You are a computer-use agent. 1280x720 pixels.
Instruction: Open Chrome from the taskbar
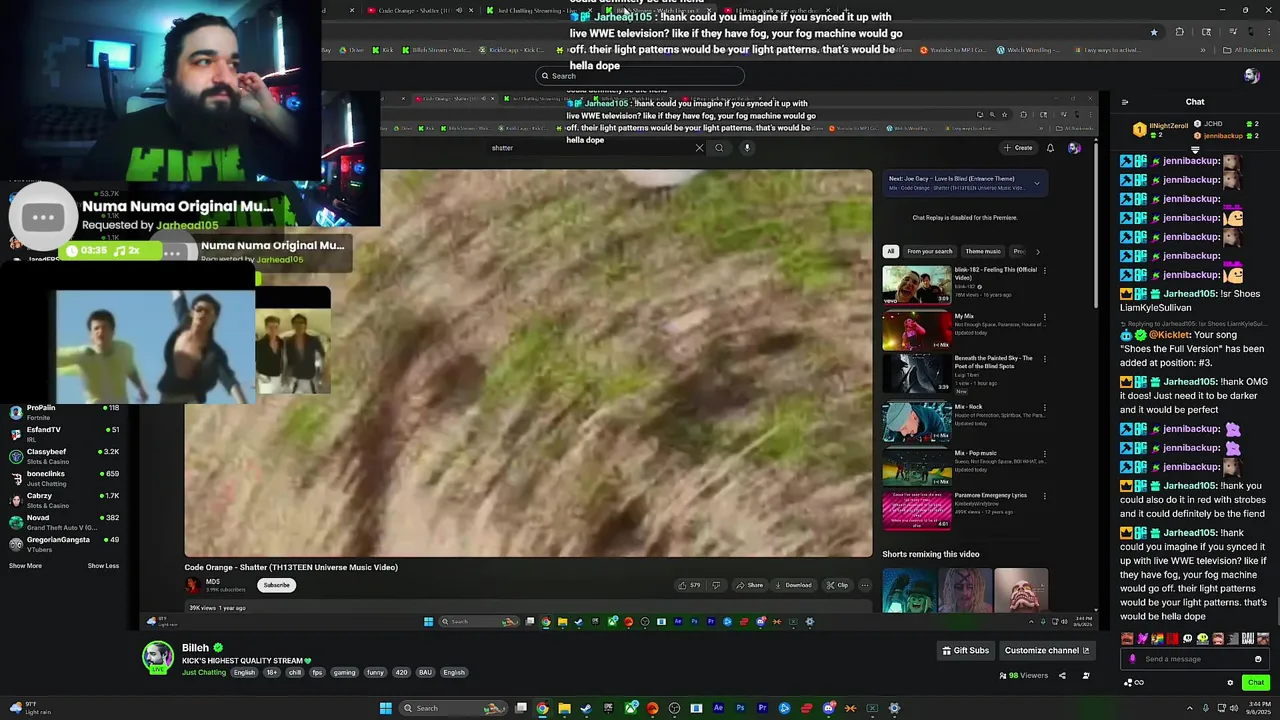point(542,708)
